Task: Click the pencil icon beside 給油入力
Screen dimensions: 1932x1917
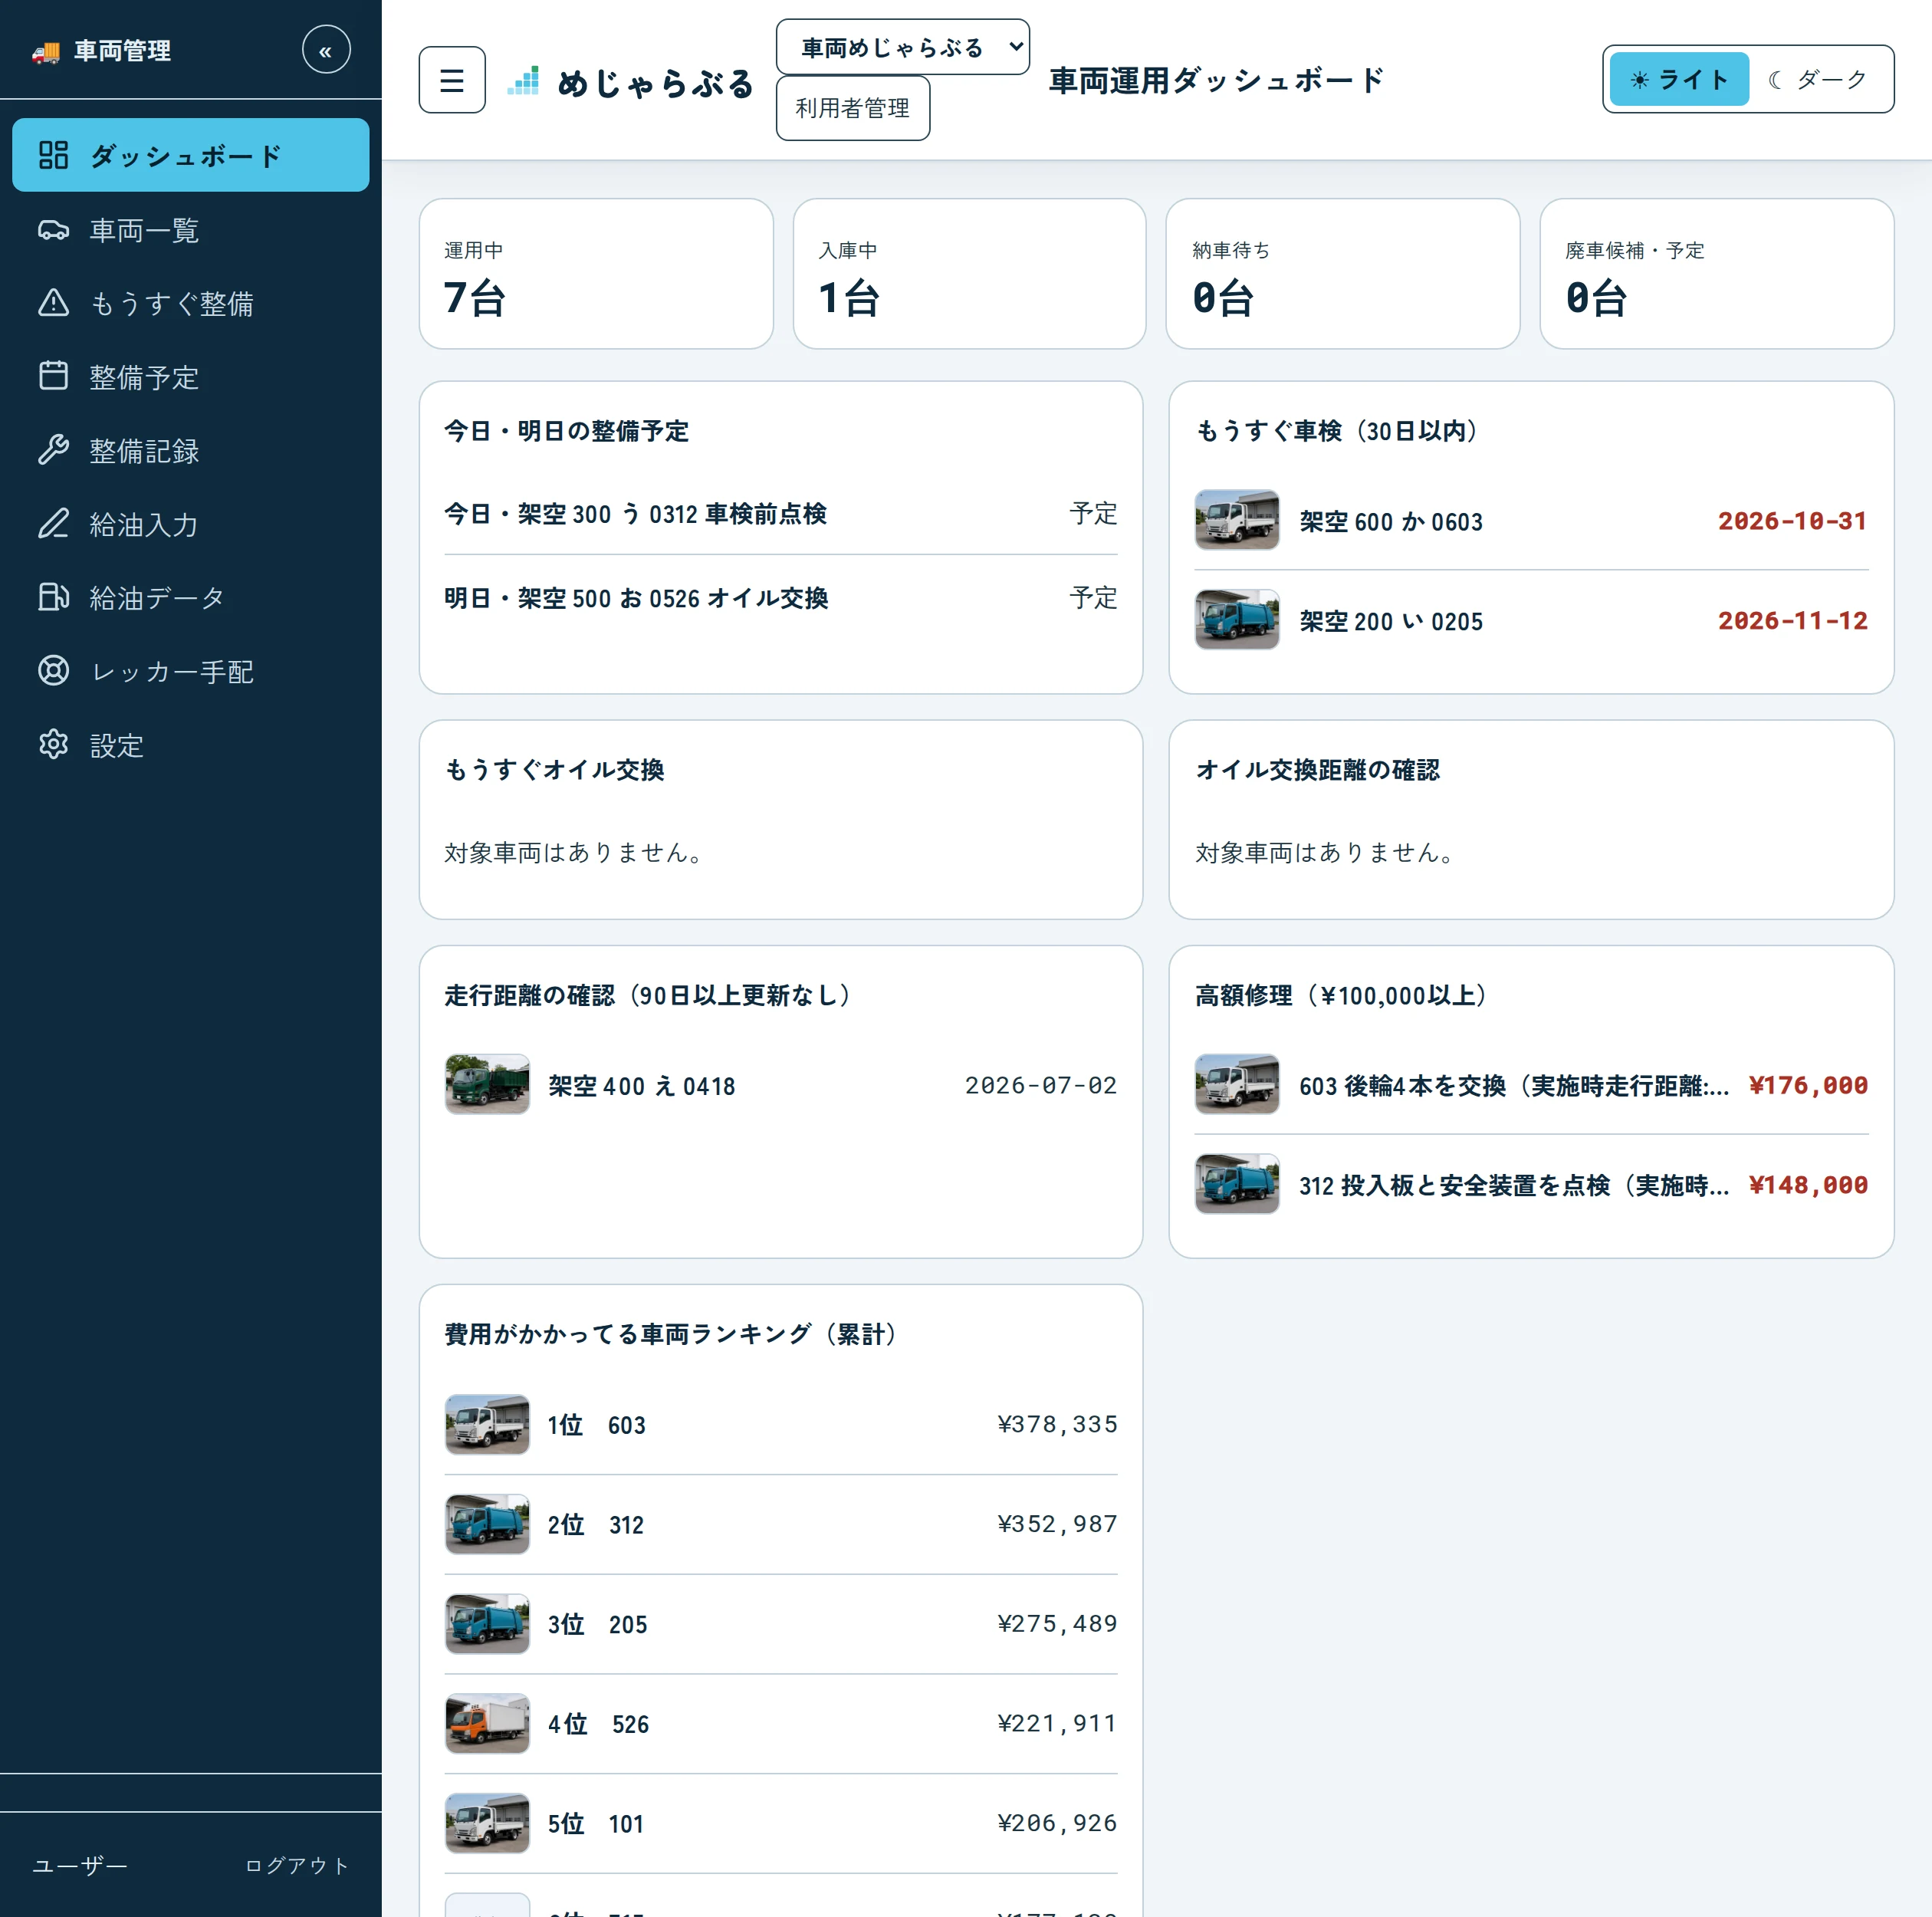Action: point(53,524)
